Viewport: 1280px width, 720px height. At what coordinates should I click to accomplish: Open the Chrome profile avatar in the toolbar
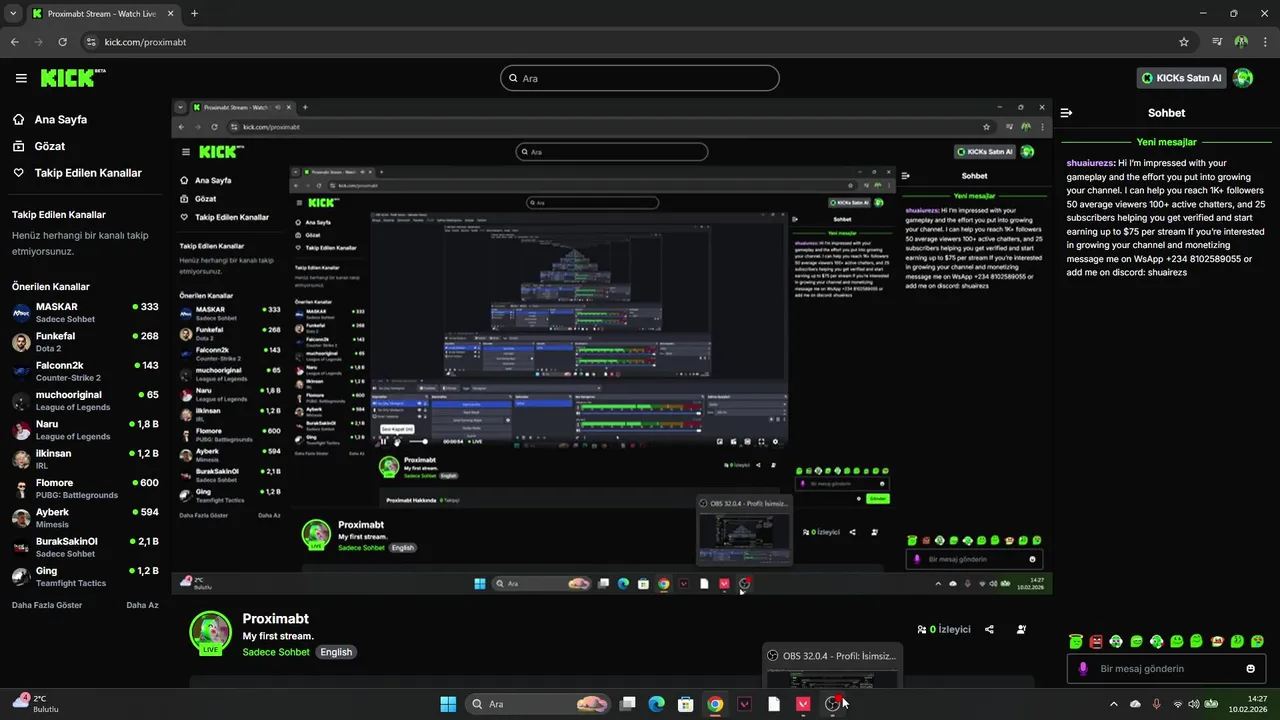[x=1241, y=42]
